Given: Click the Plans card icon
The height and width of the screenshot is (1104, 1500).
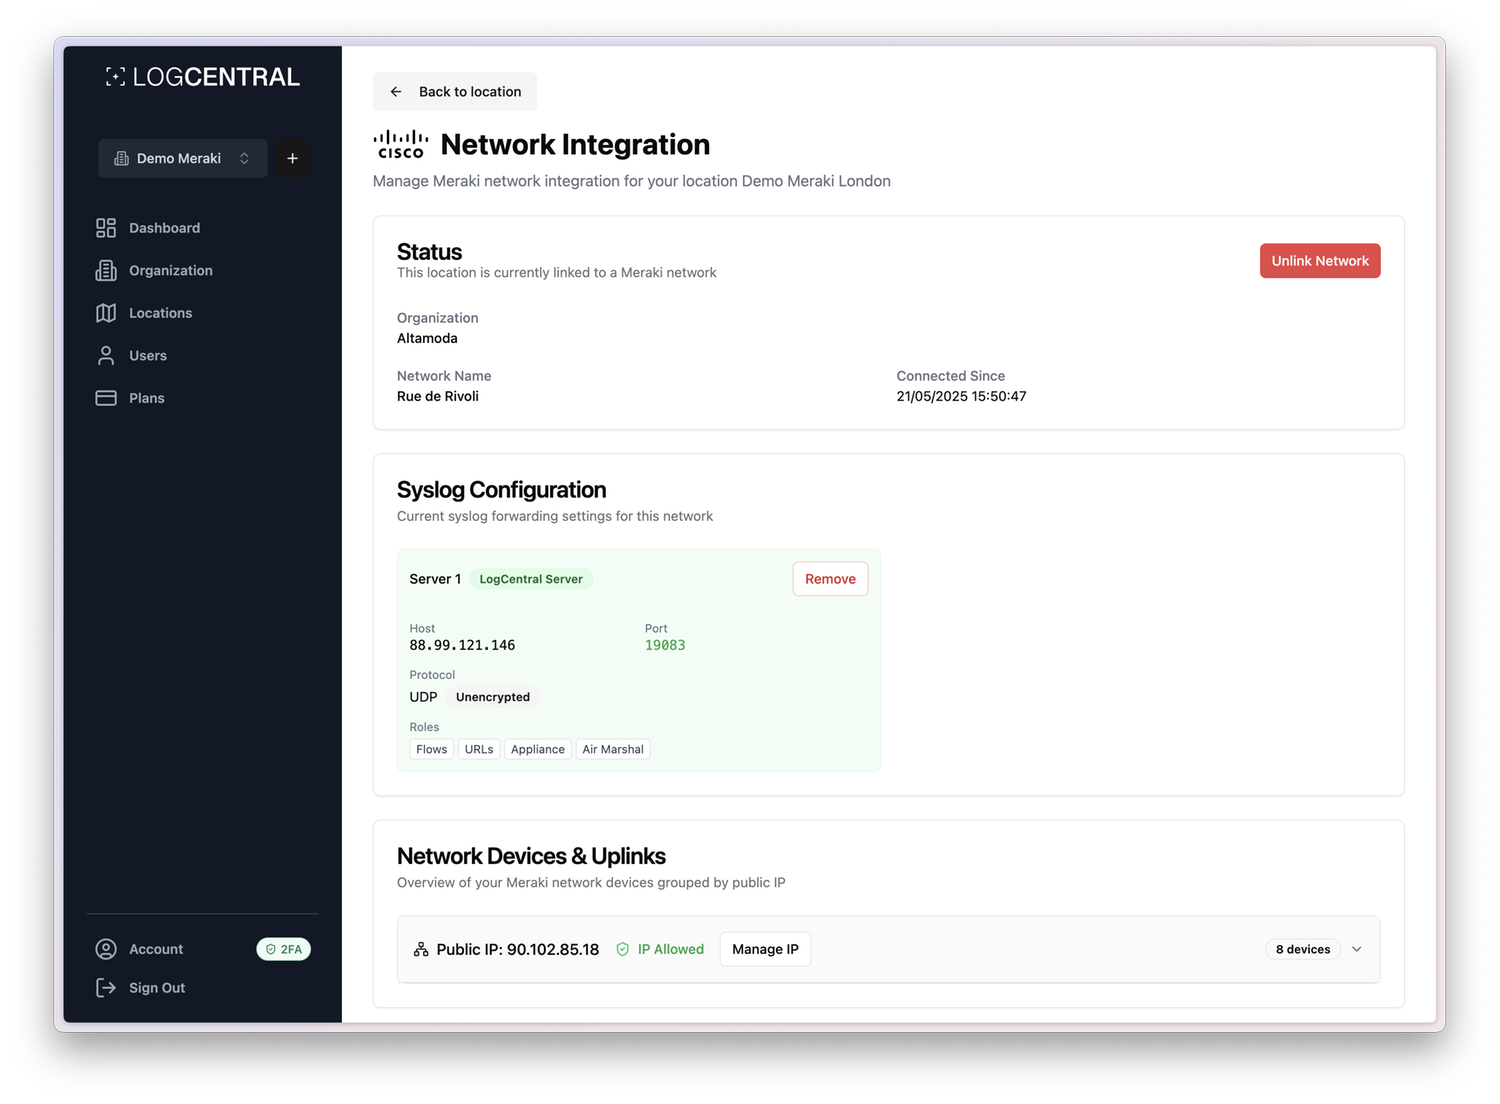Looking at the screenshot, I should click(106, 397).
